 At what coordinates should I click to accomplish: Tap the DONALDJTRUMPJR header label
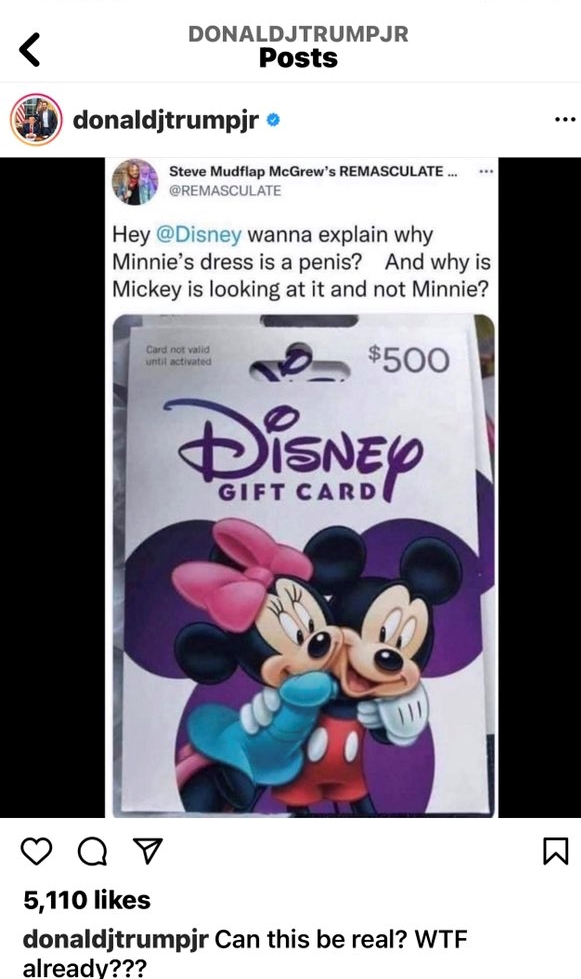(298, 34)
